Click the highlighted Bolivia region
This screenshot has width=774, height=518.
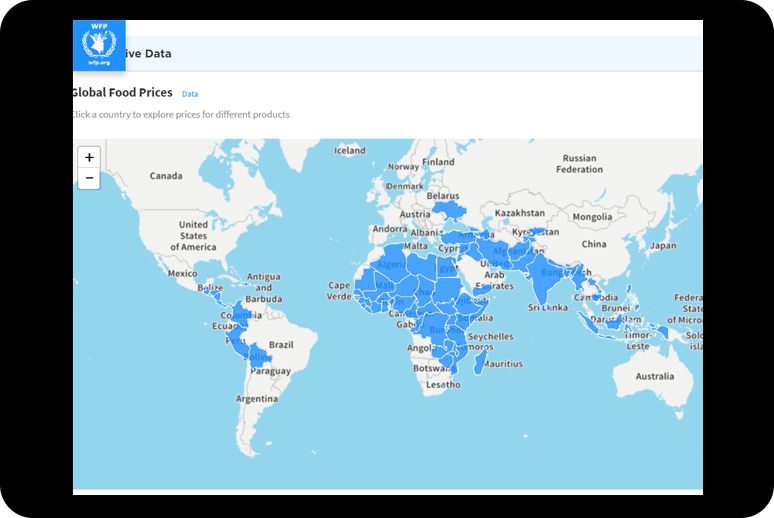coord(257,355)
